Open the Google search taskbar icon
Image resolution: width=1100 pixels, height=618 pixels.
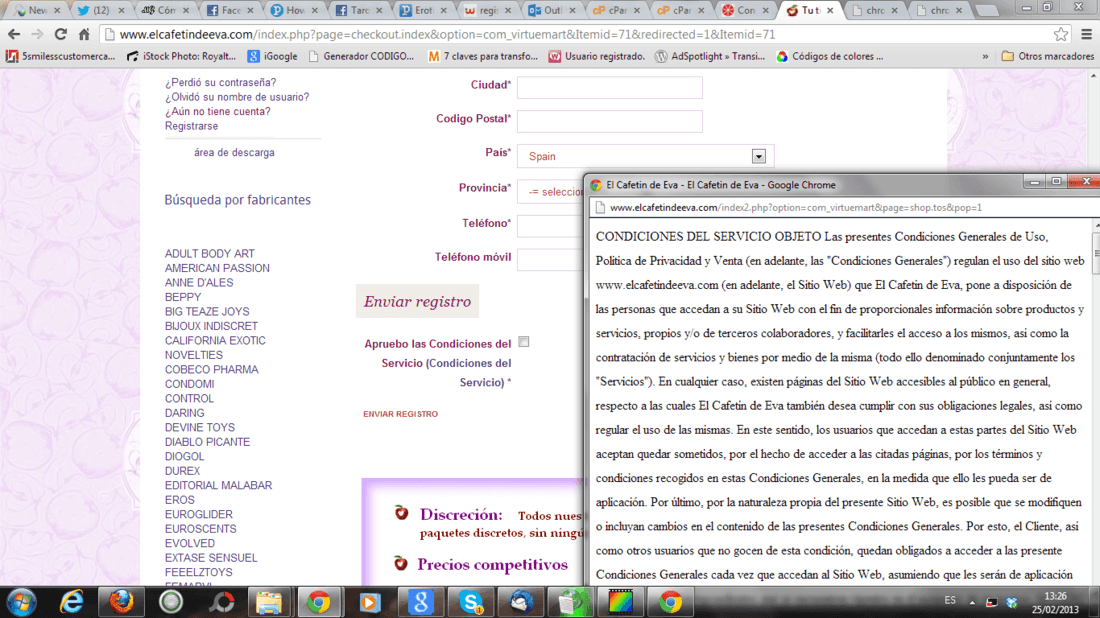420,602
